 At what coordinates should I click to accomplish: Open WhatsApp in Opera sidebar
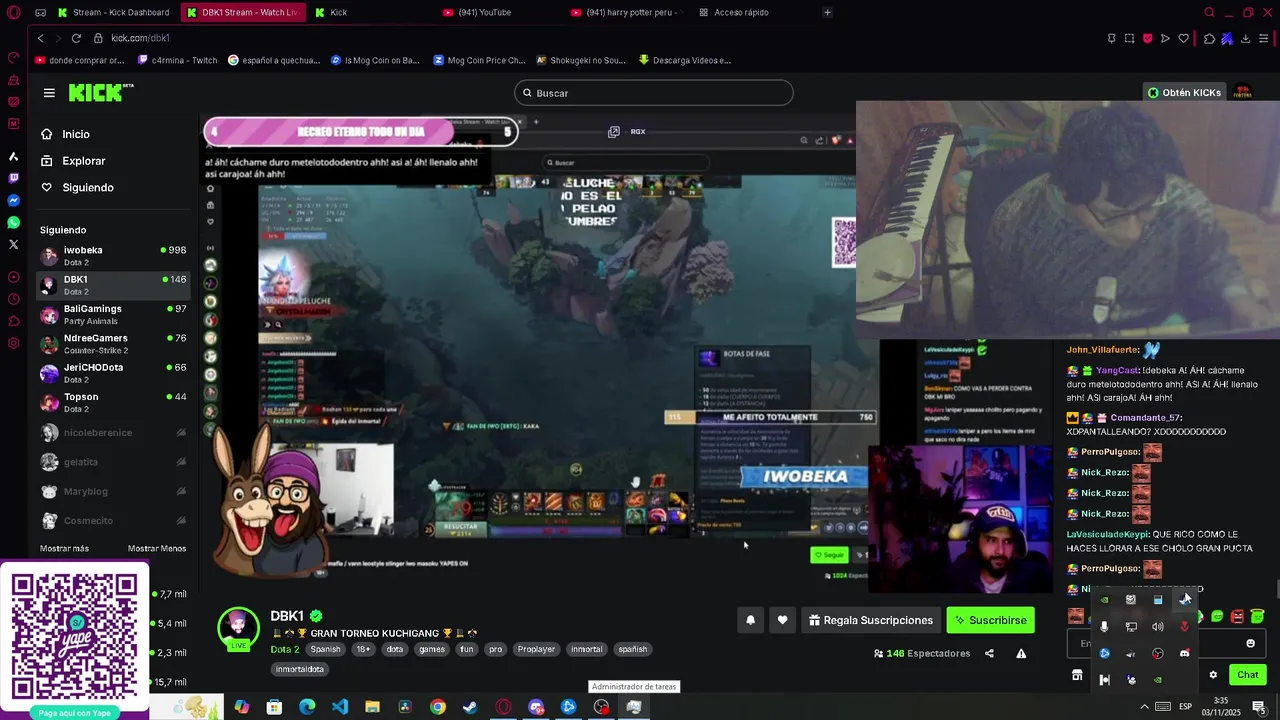[13, 222]
